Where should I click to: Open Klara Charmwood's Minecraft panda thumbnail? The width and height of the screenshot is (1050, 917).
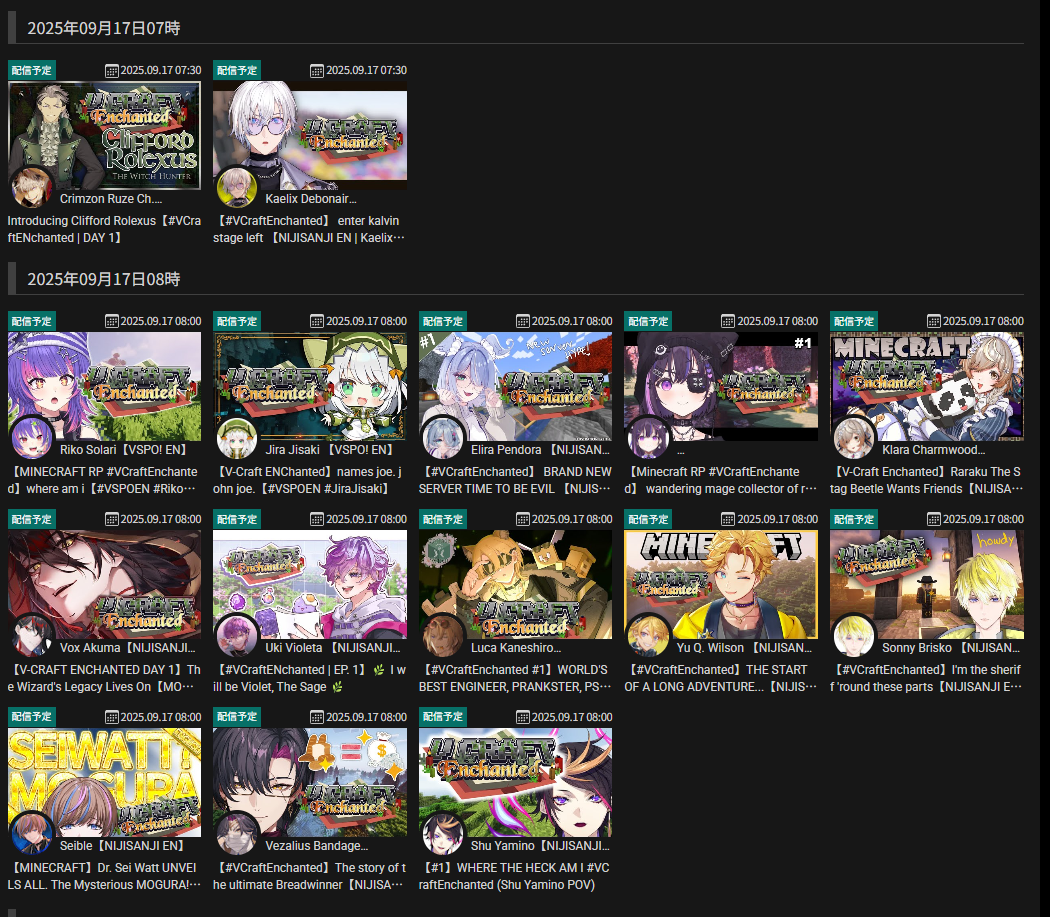[927, 386]
